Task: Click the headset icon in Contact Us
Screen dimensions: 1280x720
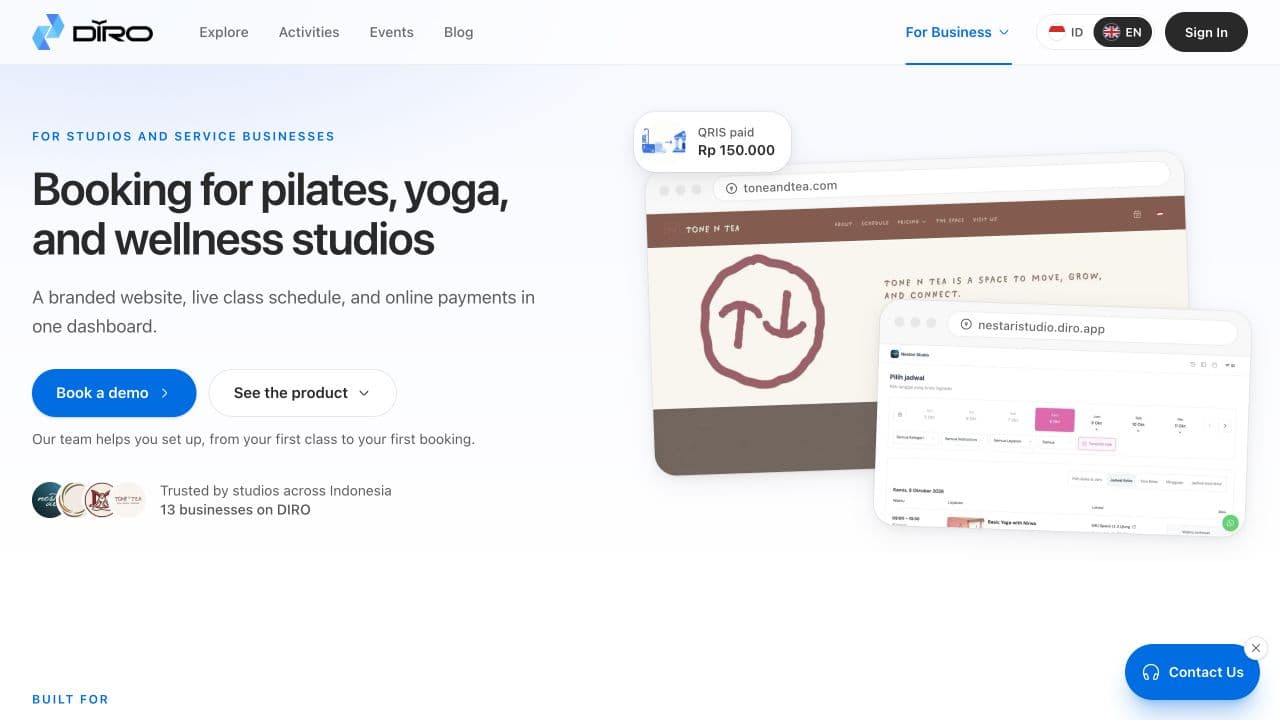Action: pyautogui.click(x=1151, y=672)
